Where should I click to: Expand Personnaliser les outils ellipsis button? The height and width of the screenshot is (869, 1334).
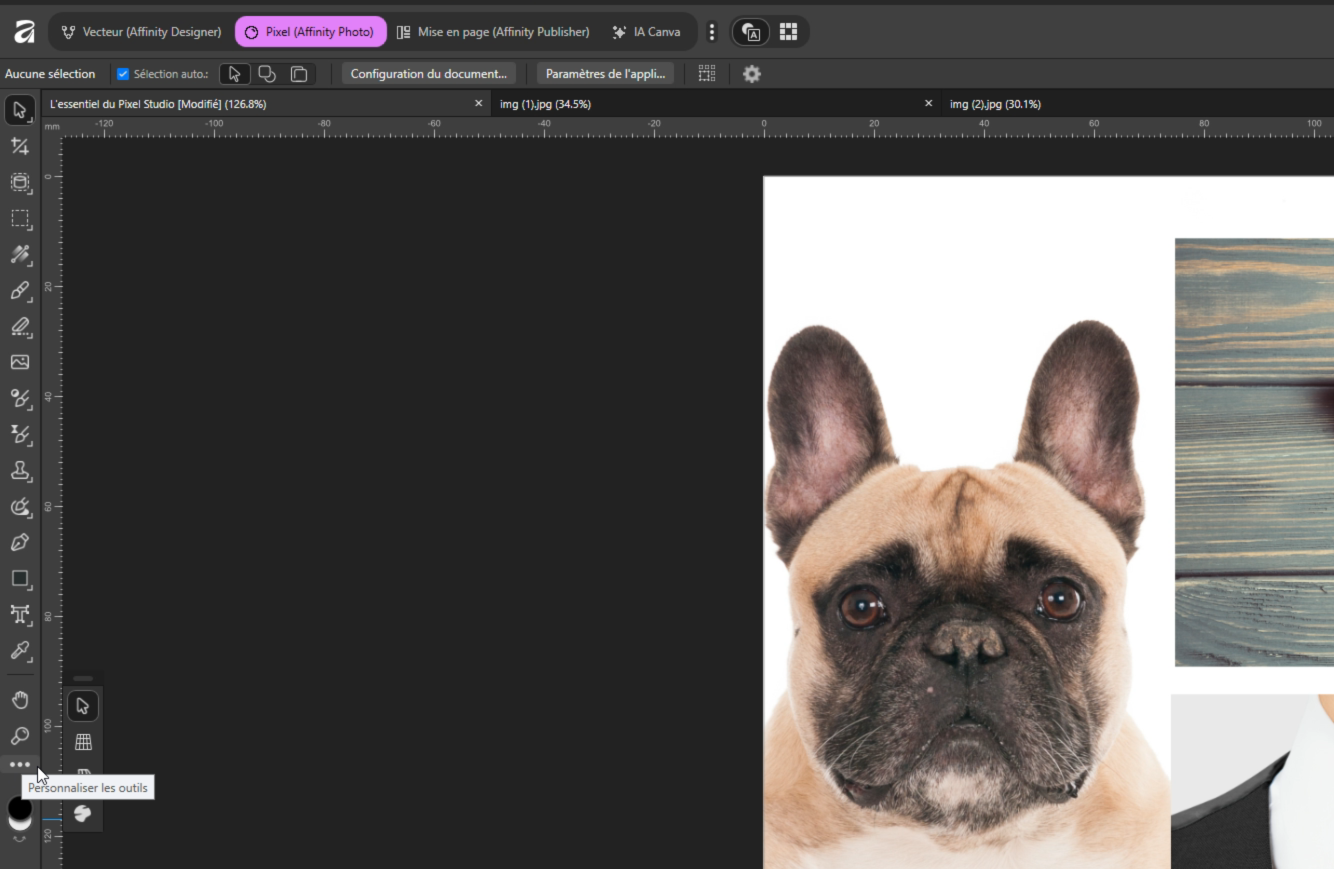19,765
